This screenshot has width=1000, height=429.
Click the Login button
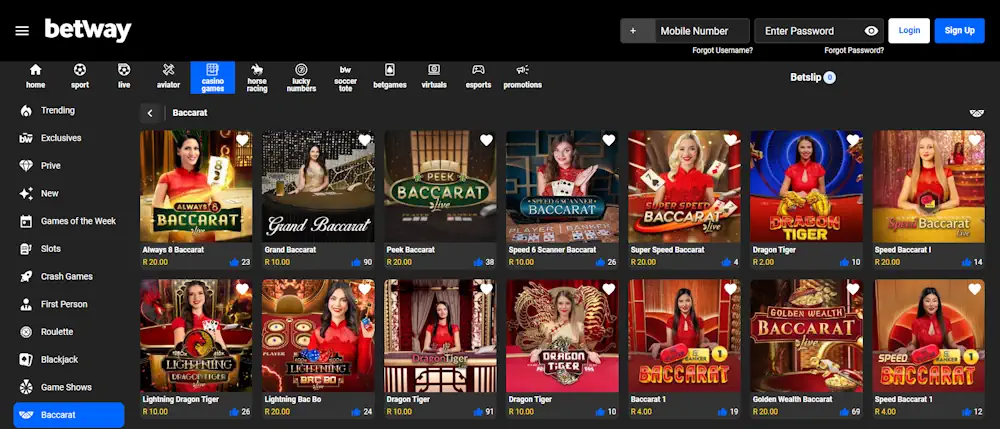909,31
